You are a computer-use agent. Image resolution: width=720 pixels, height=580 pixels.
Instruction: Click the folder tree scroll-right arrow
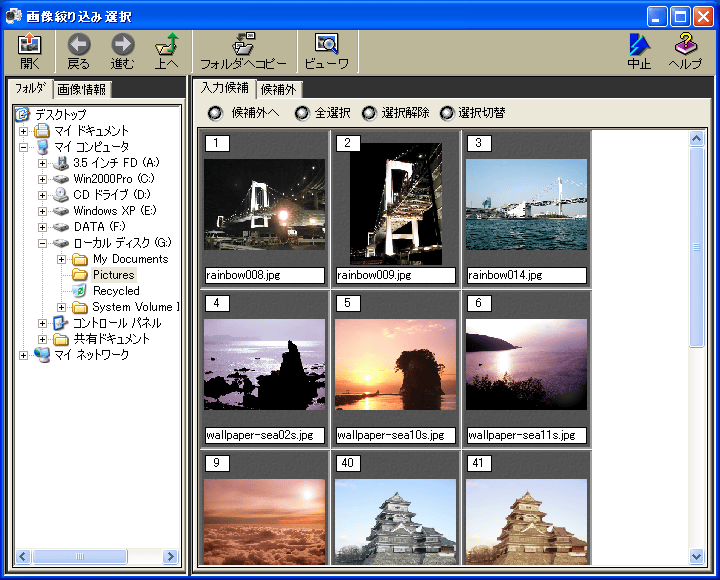tap(170, 557)
